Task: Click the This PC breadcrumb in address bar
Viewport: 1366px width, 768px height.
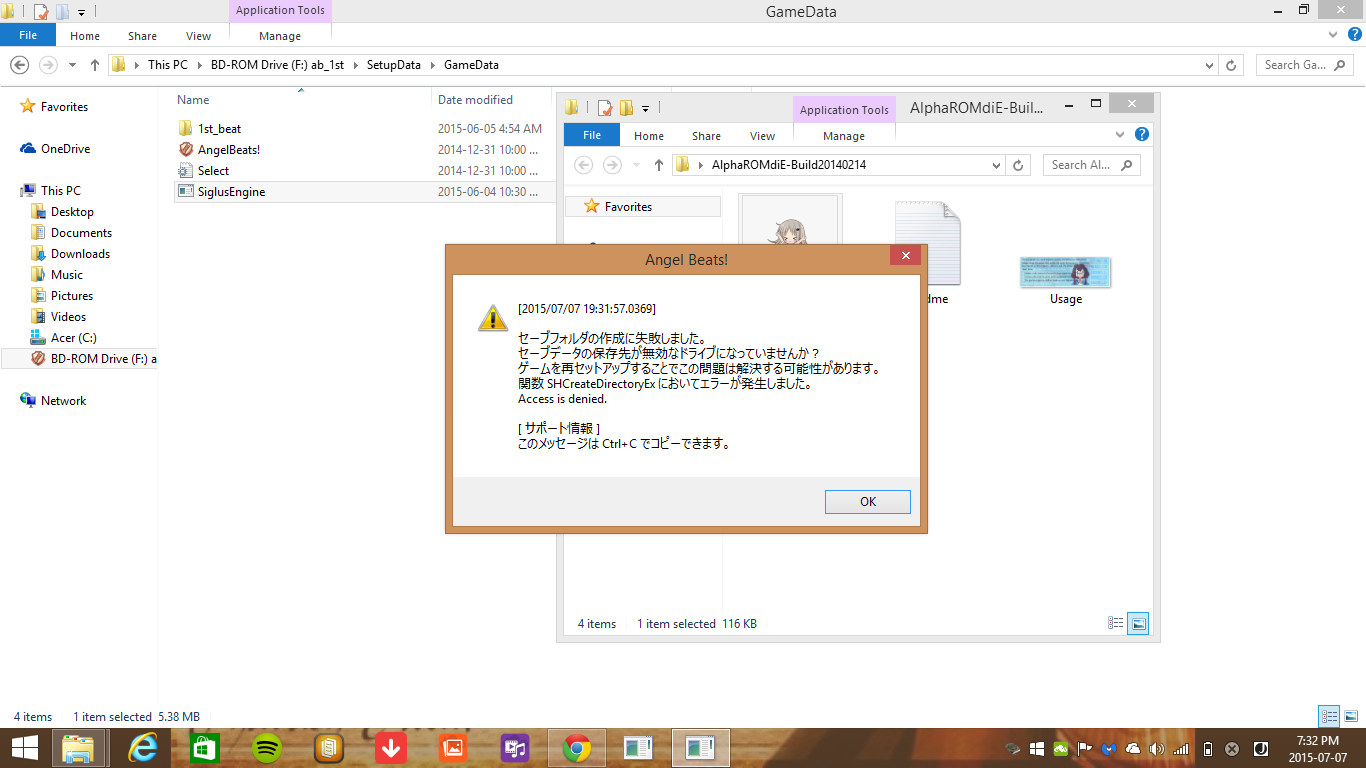Action: 167,65
